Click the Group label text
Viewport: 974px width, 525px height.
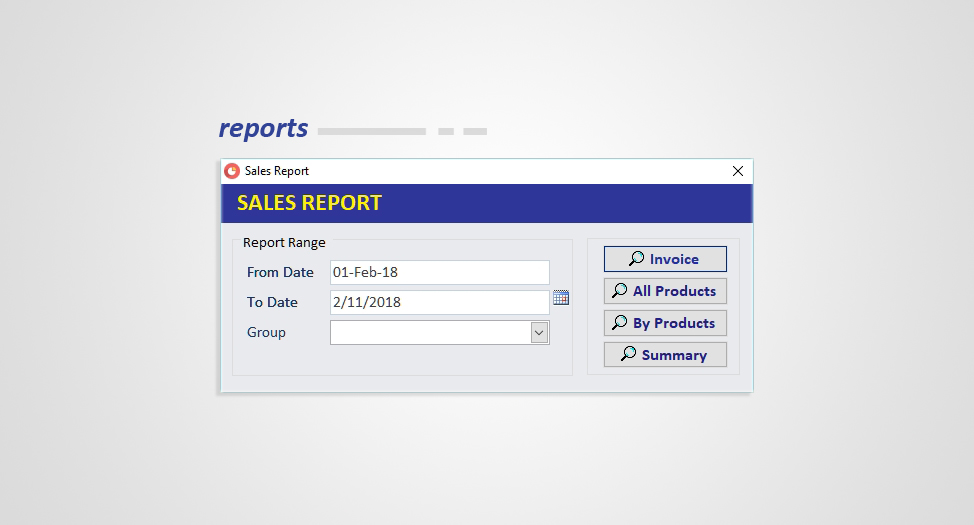click(x=266, y=332)
